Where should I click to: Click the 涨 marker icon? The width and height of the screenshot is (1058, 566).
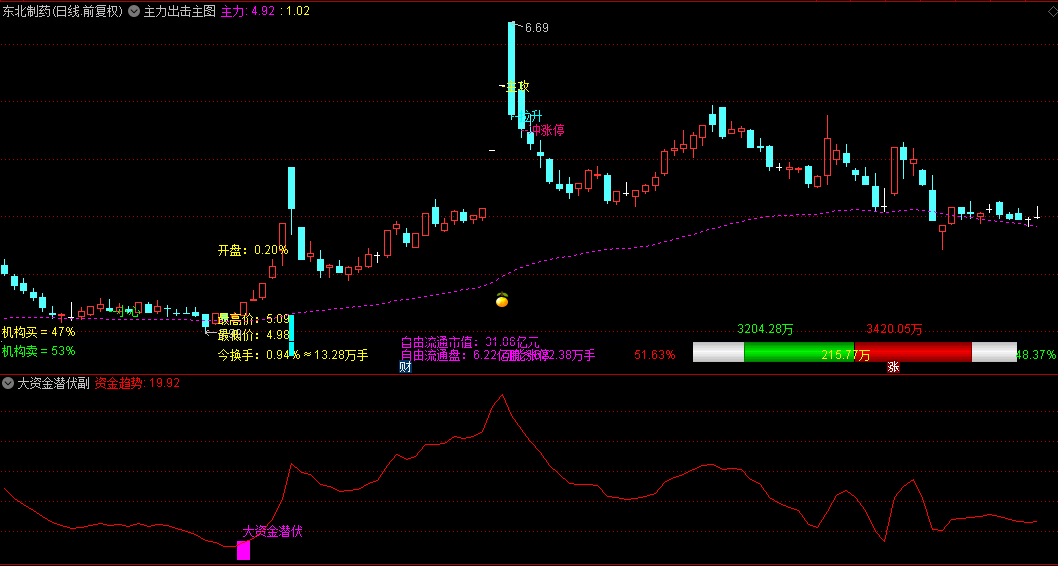coord(893,367)
